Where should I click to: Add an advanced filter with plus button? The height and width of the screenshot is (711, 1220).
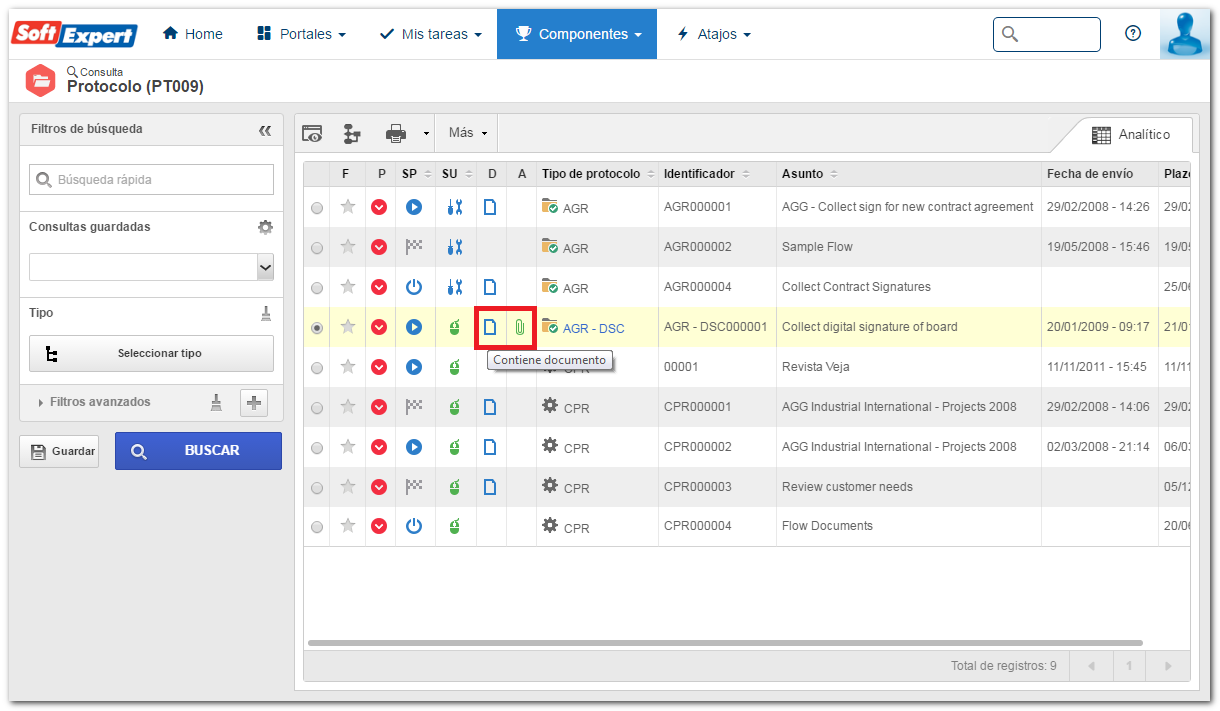pyautogui.click(x=255, y=402)
